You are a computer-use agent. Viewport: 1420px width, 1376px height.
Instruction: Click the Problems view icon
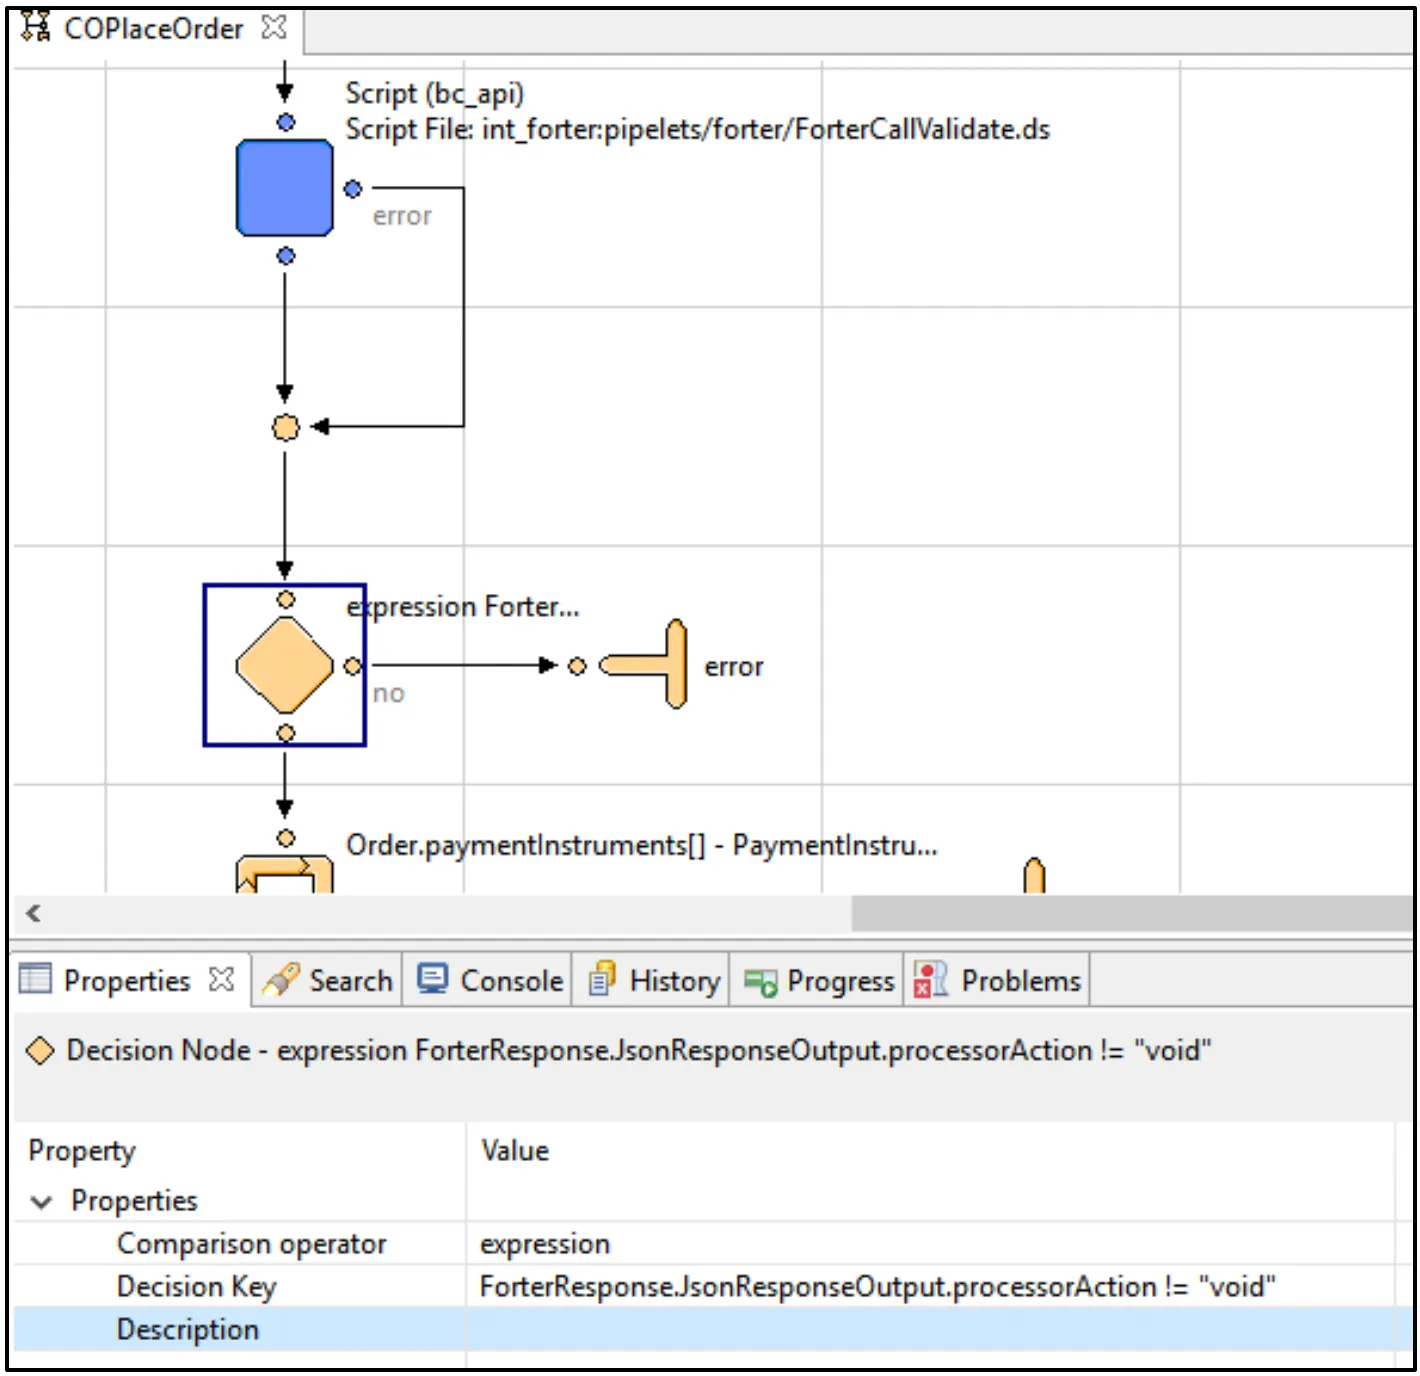pos(930,980)
